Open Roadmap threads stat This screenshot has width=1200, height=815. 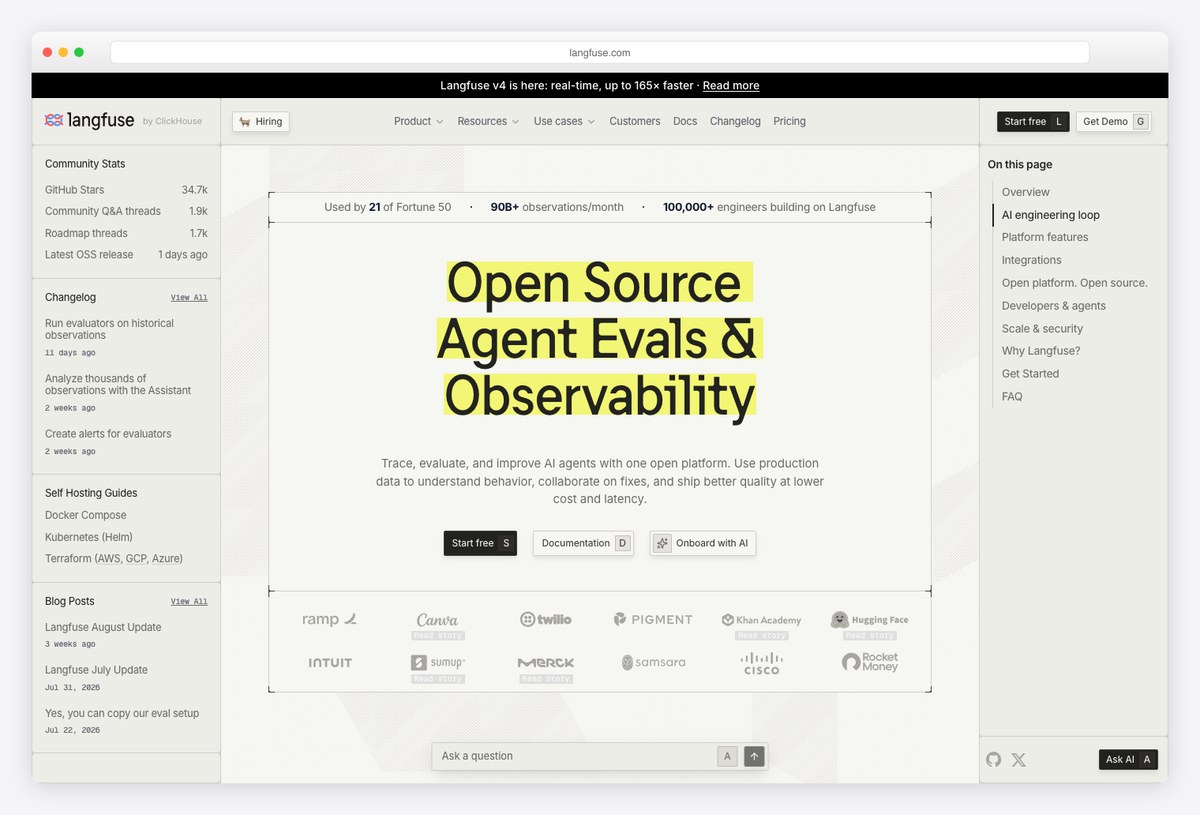point(126,233)
